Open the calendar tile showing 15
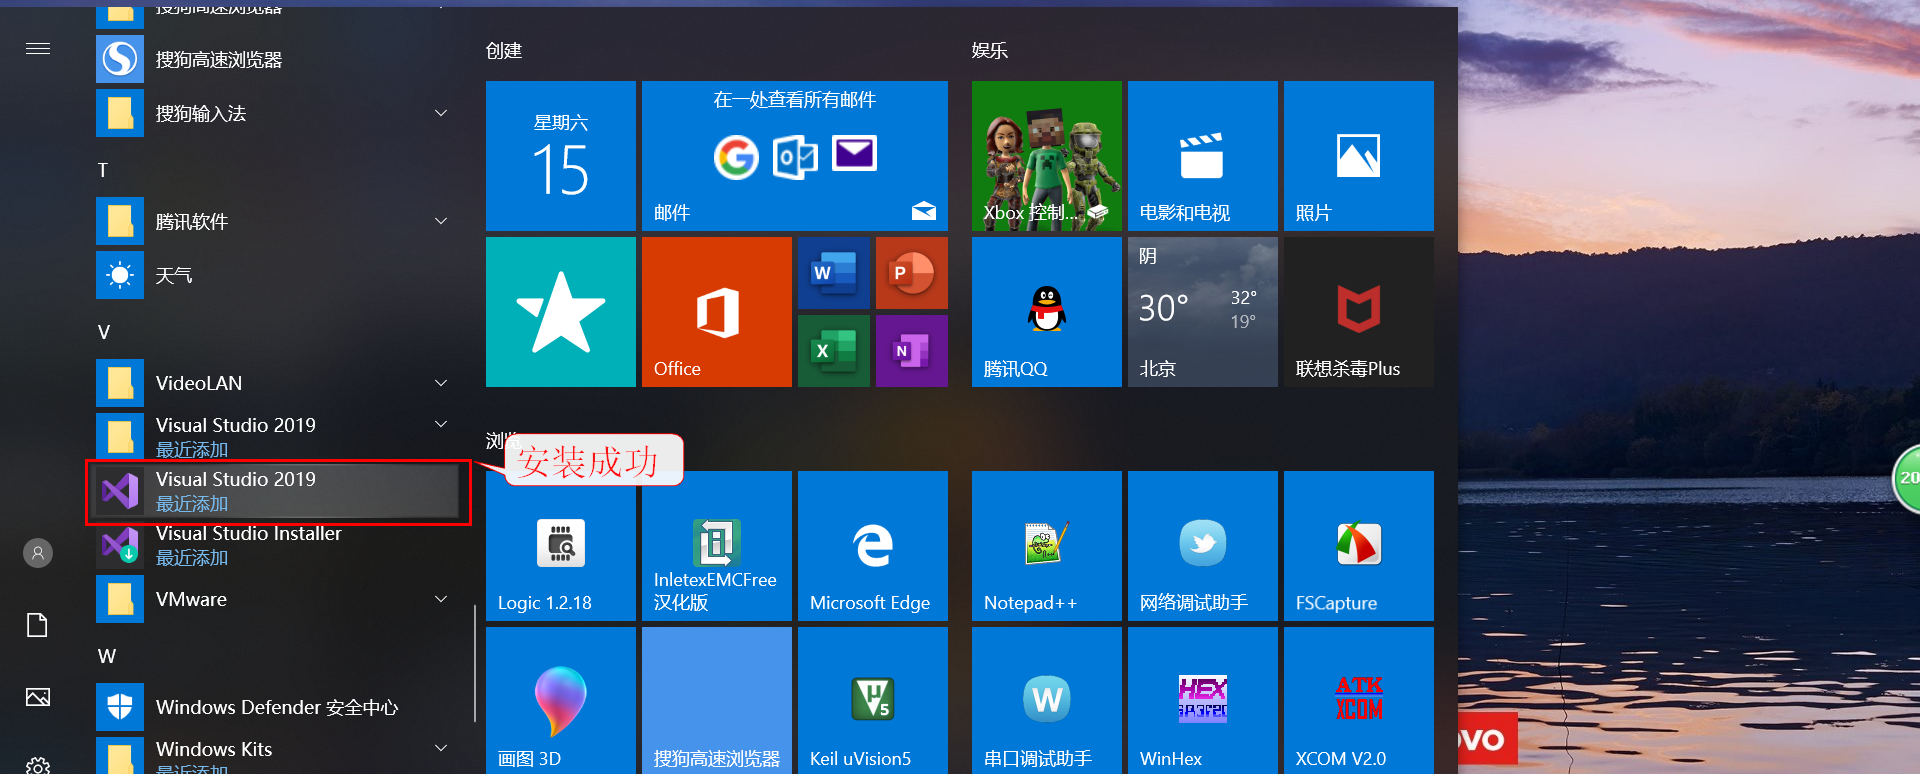Screen dimensions: 1920x774 coord(561,156)
